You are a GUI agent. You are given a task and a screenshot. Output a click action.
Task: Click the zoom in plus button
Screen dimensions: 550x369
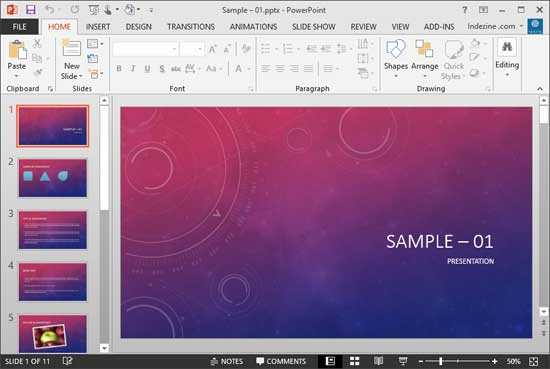(x=494, y=361)
